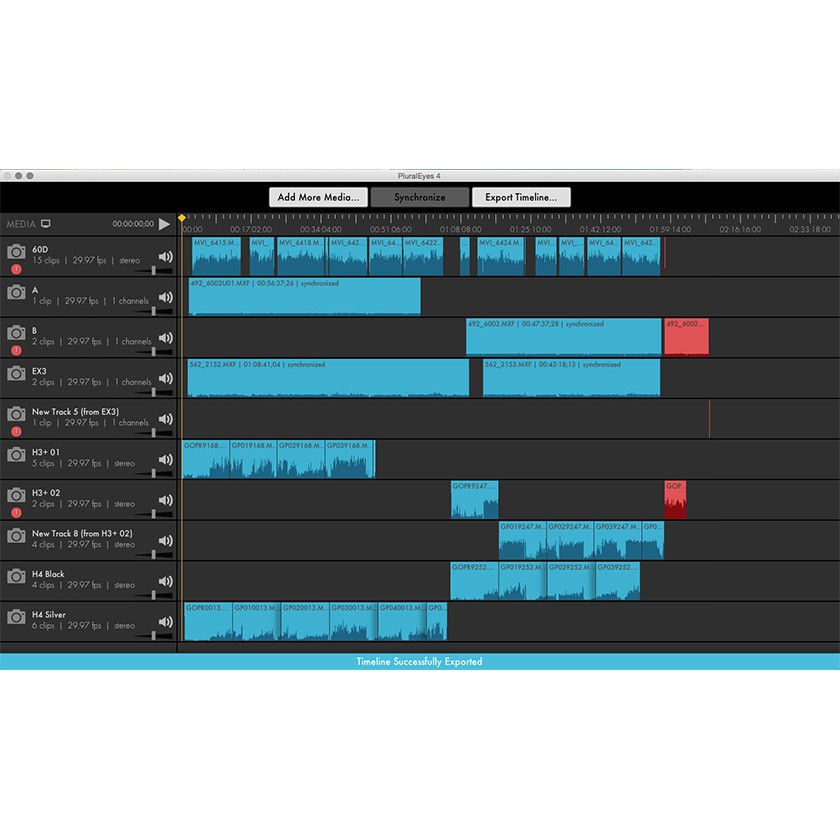Mute the H4 Silver track speaker
This screenshot has width=840, height=840.
[166, 622]
